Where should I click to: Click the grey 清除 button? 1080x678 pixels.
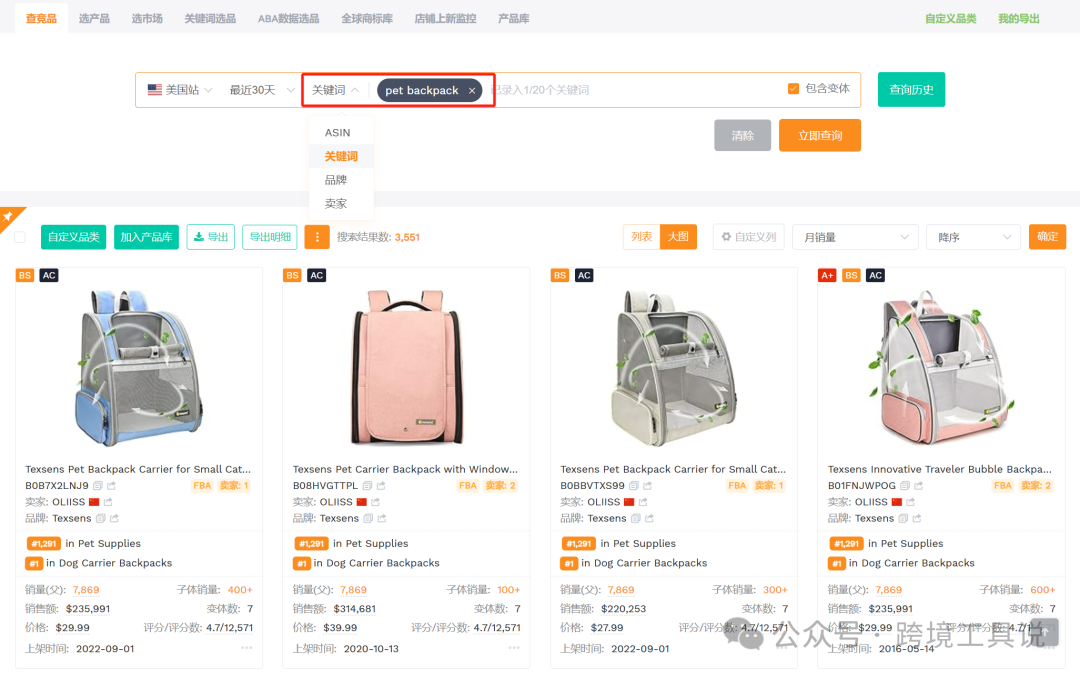point(742,136)
